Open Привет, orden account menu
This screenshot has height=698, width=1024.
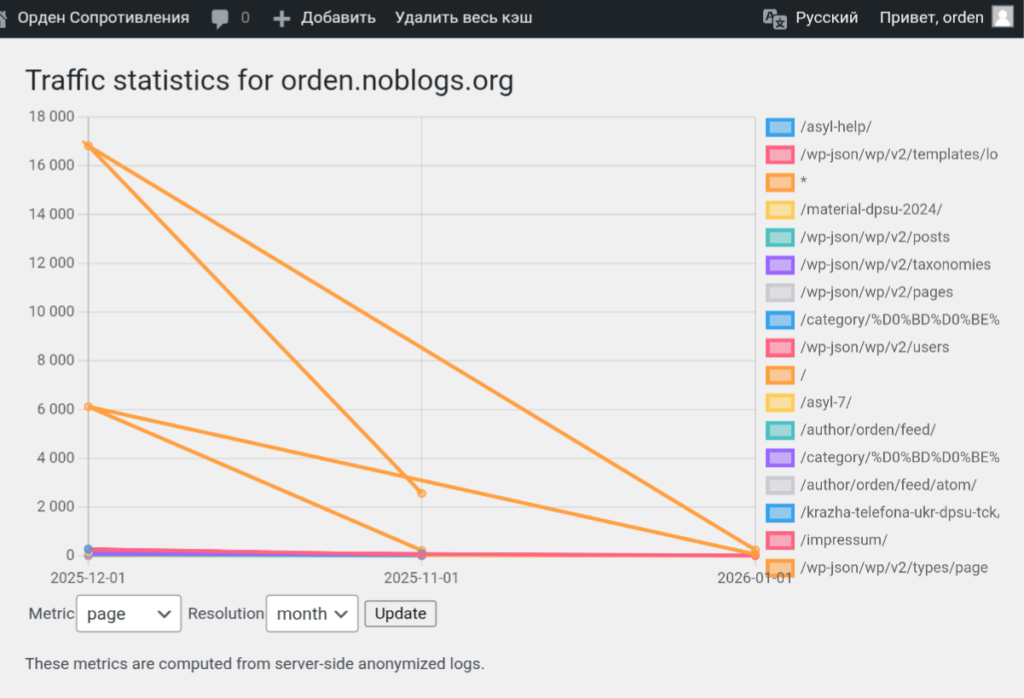click(931, 18)
